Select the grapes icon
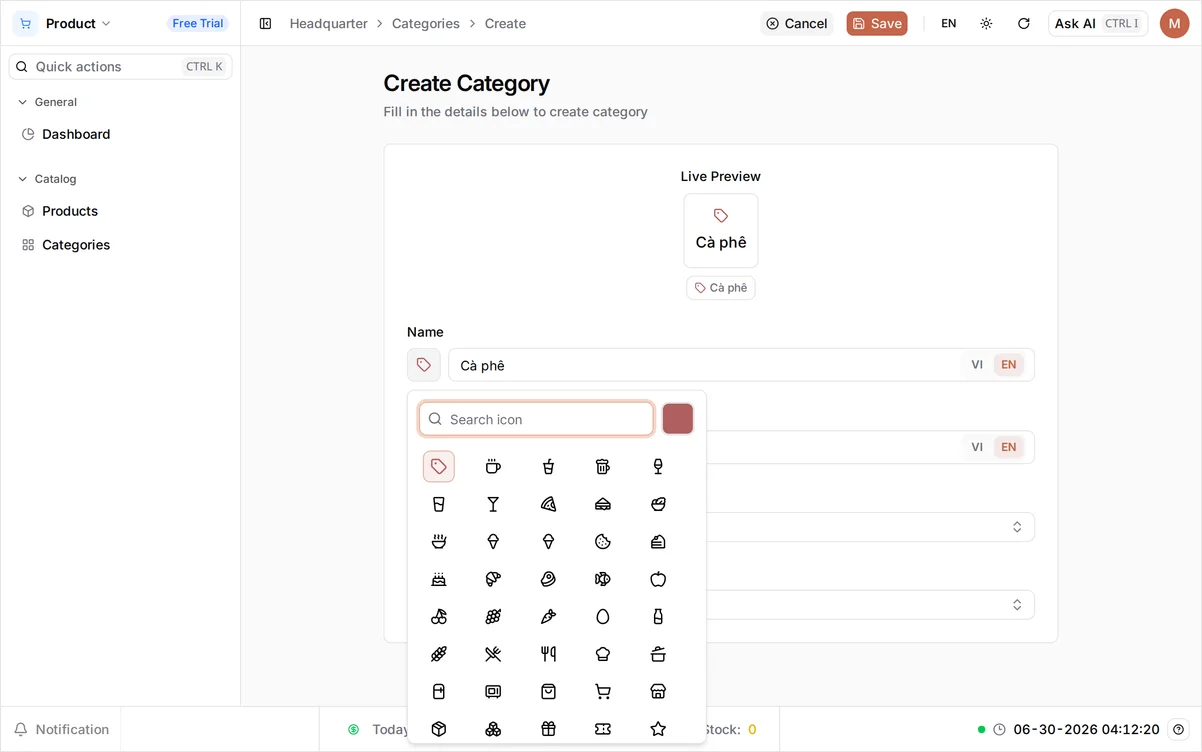The height and width of the screenshot is (752, 1202). [493, 617]
